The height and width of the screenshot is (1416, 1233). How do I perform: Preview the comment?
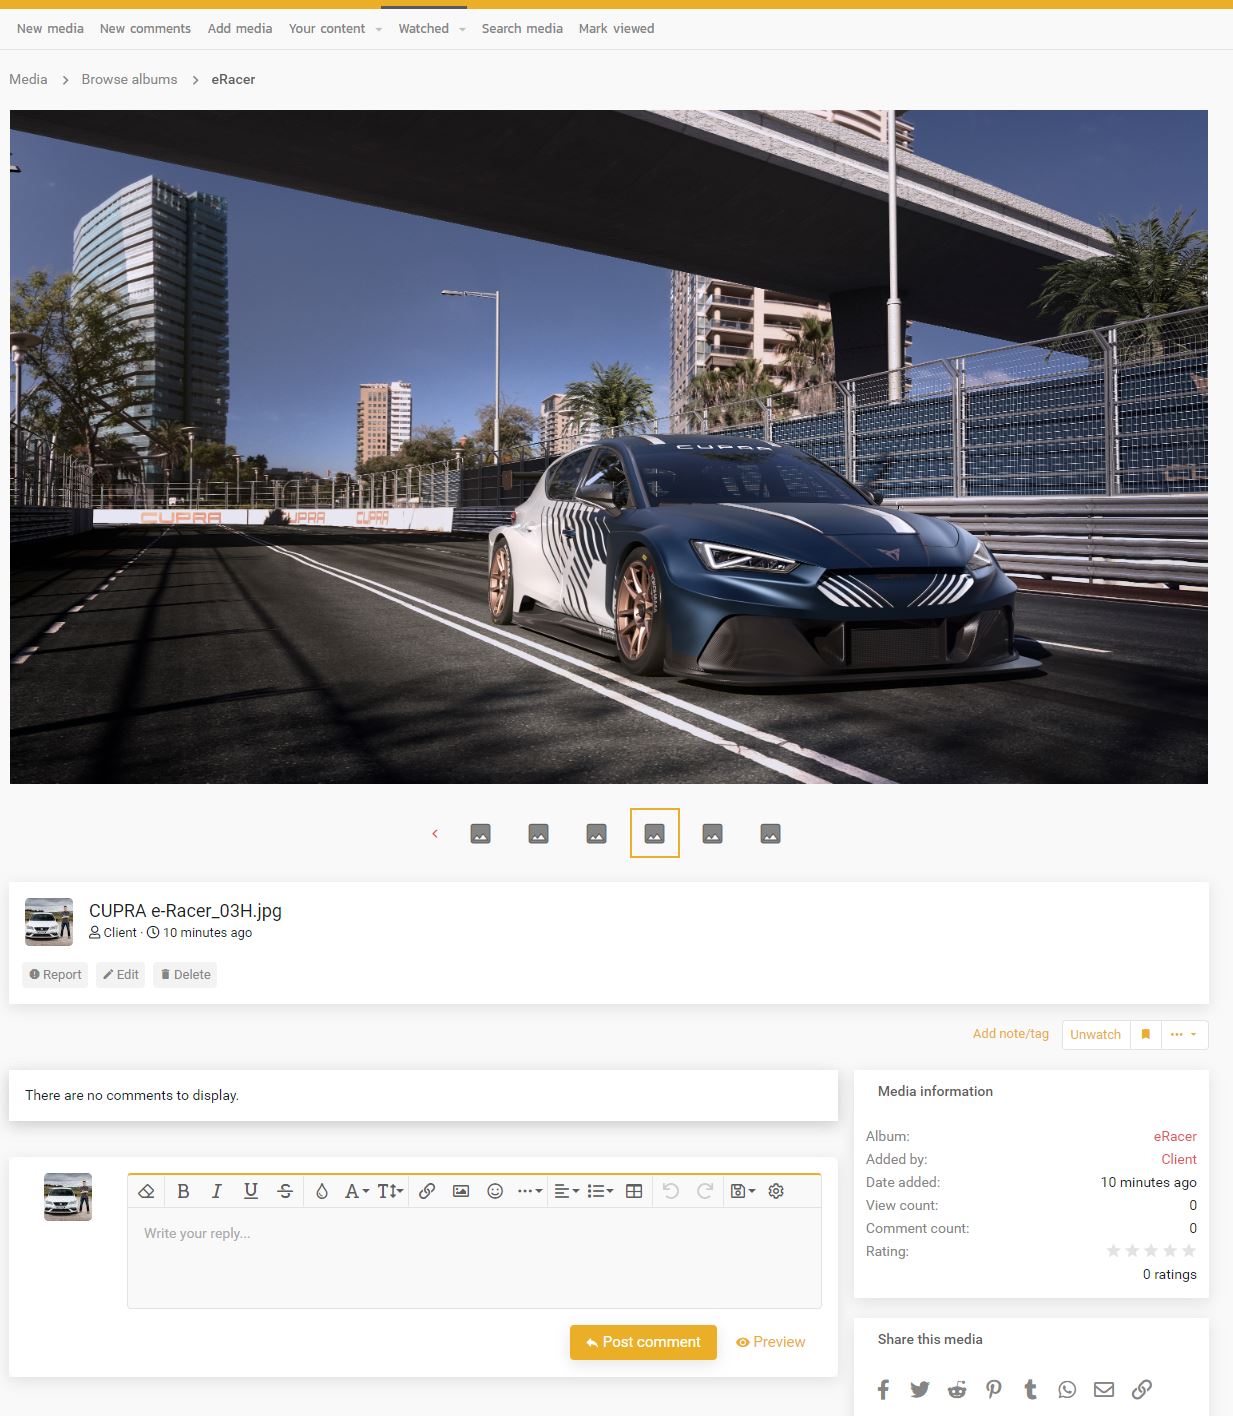click(x=771, y=1342)
